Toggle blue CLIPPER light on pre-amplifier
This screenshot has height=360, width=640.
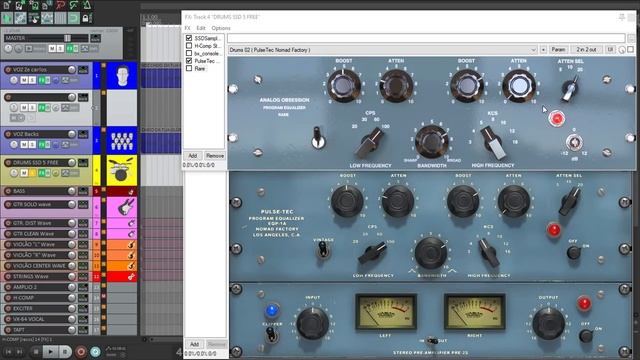pos(272,311)
